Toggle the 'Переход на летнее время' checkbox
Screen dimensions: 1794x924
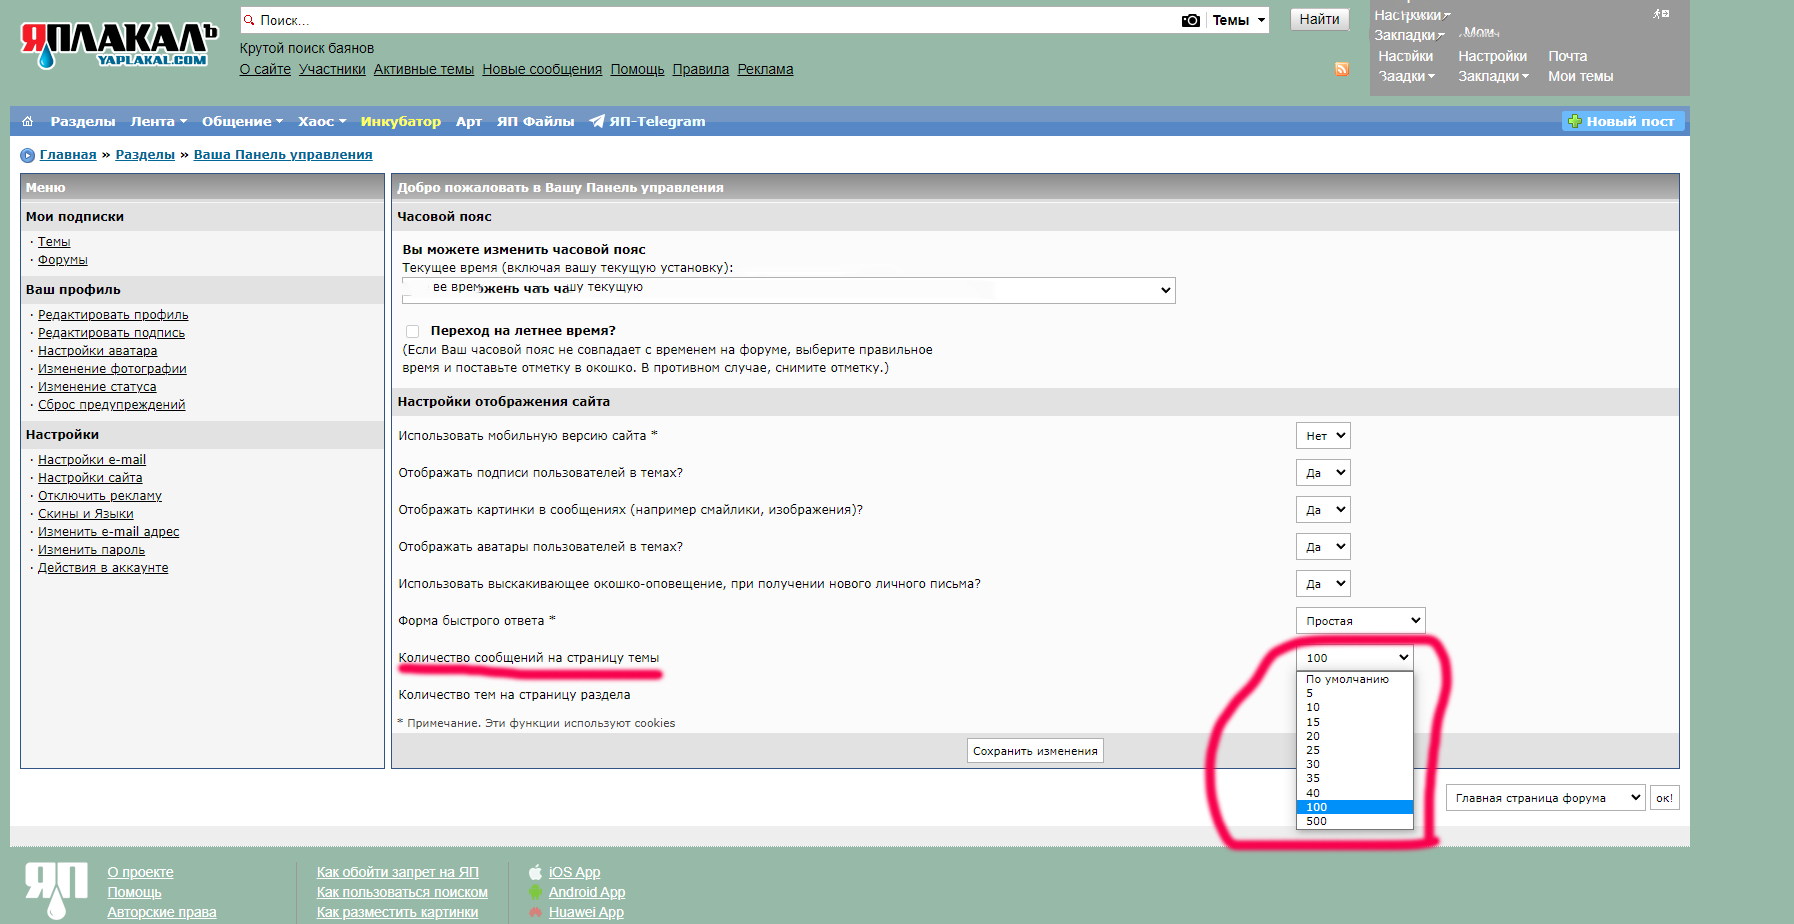click(x=412, y=331)
